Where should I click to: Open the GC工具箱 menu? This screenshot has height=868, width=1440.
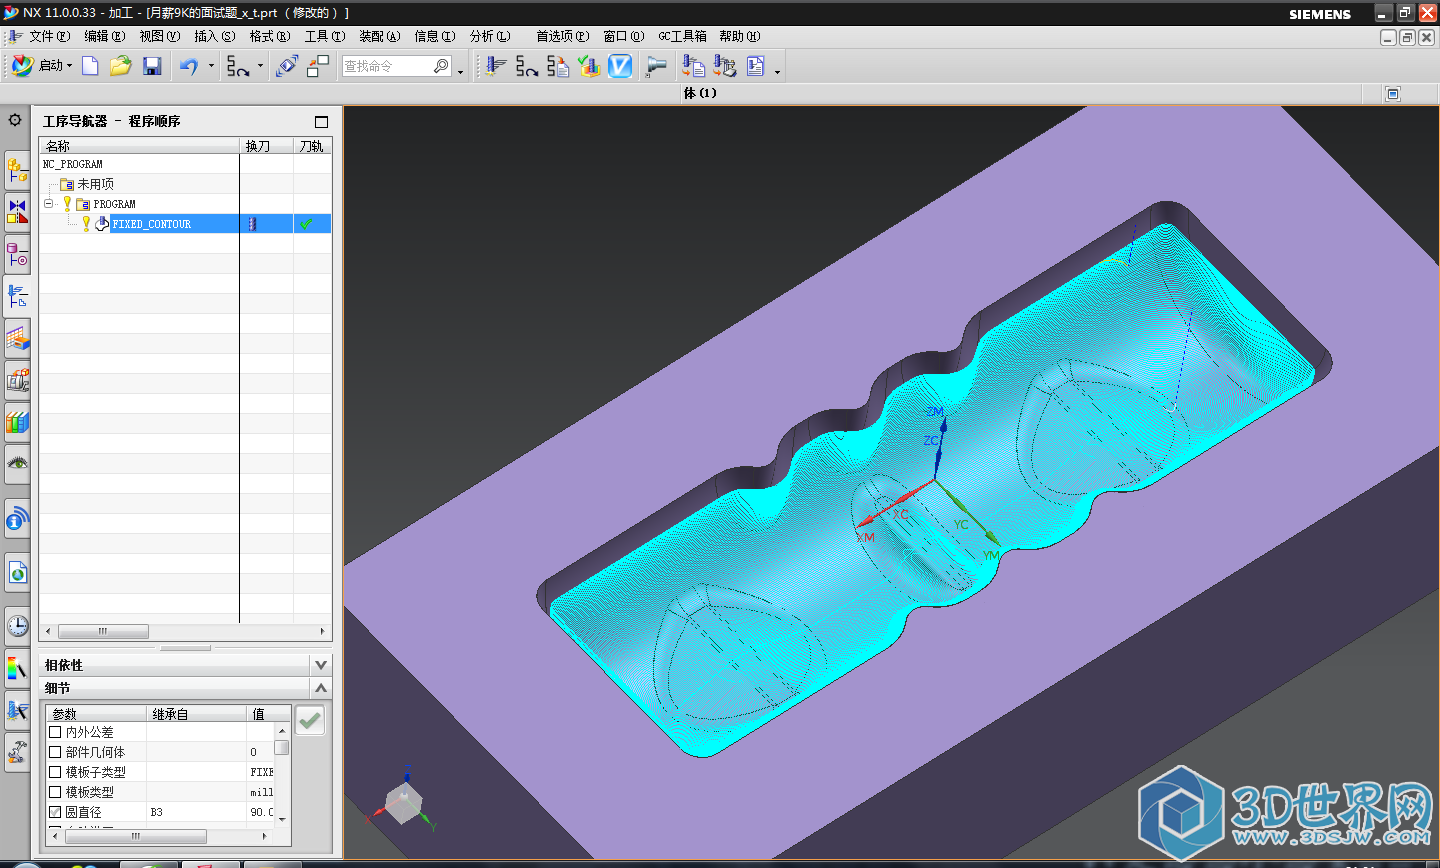[x=682, y=36]
